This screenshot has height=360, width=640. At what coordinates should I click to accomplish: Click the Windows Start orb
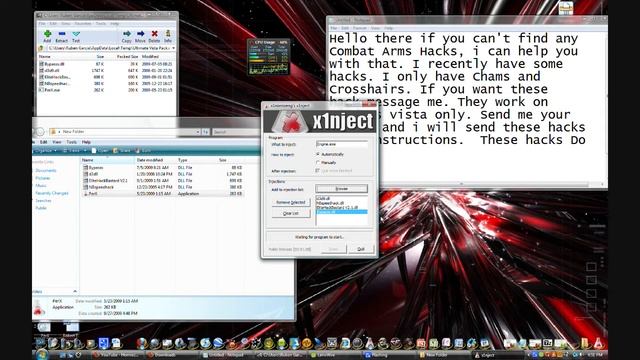click(42, 355)
